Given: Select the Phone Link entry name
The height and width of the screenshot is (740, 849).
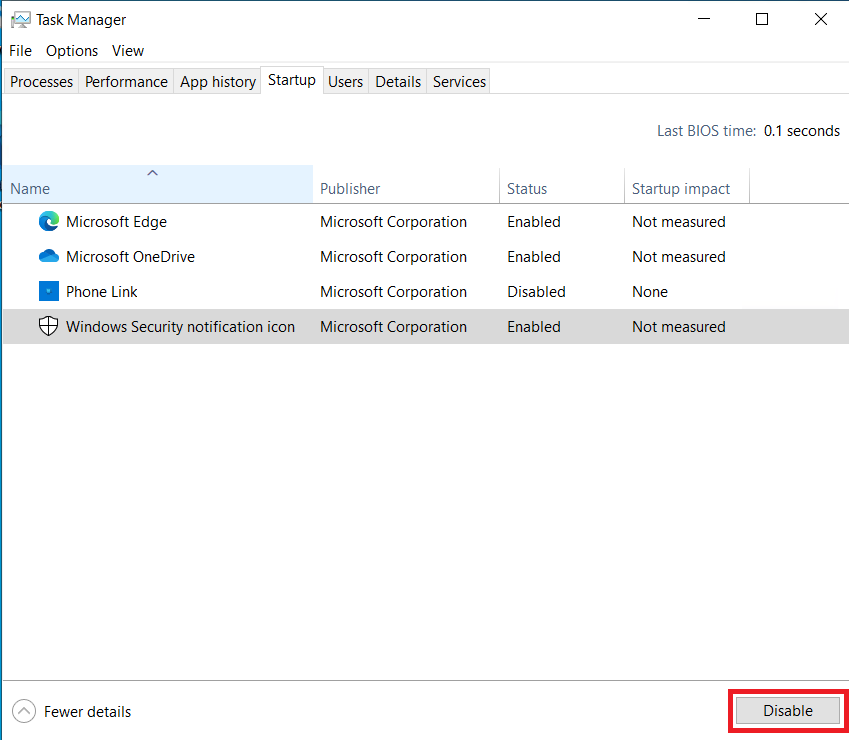Looking at the screenshot, I should pos(102,292).
